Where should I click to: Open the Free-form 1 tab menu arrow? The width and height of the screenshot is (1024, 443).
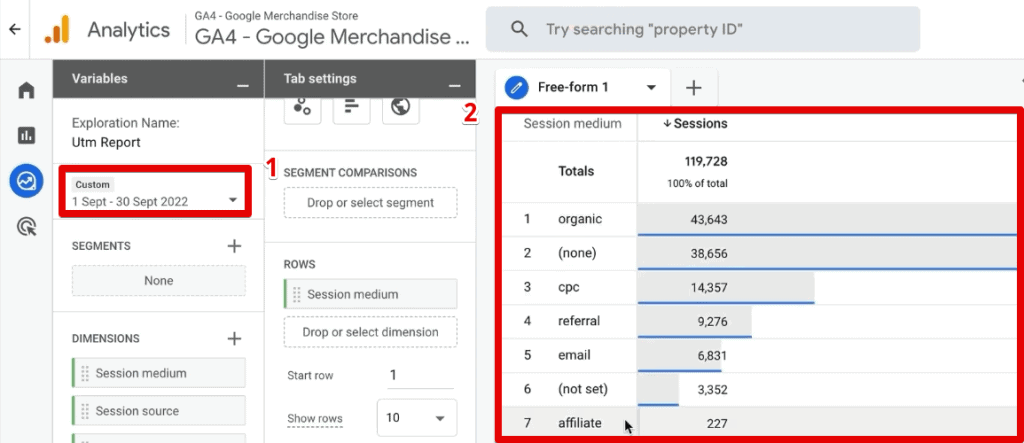pyautogui.click(x=650, y=88)
